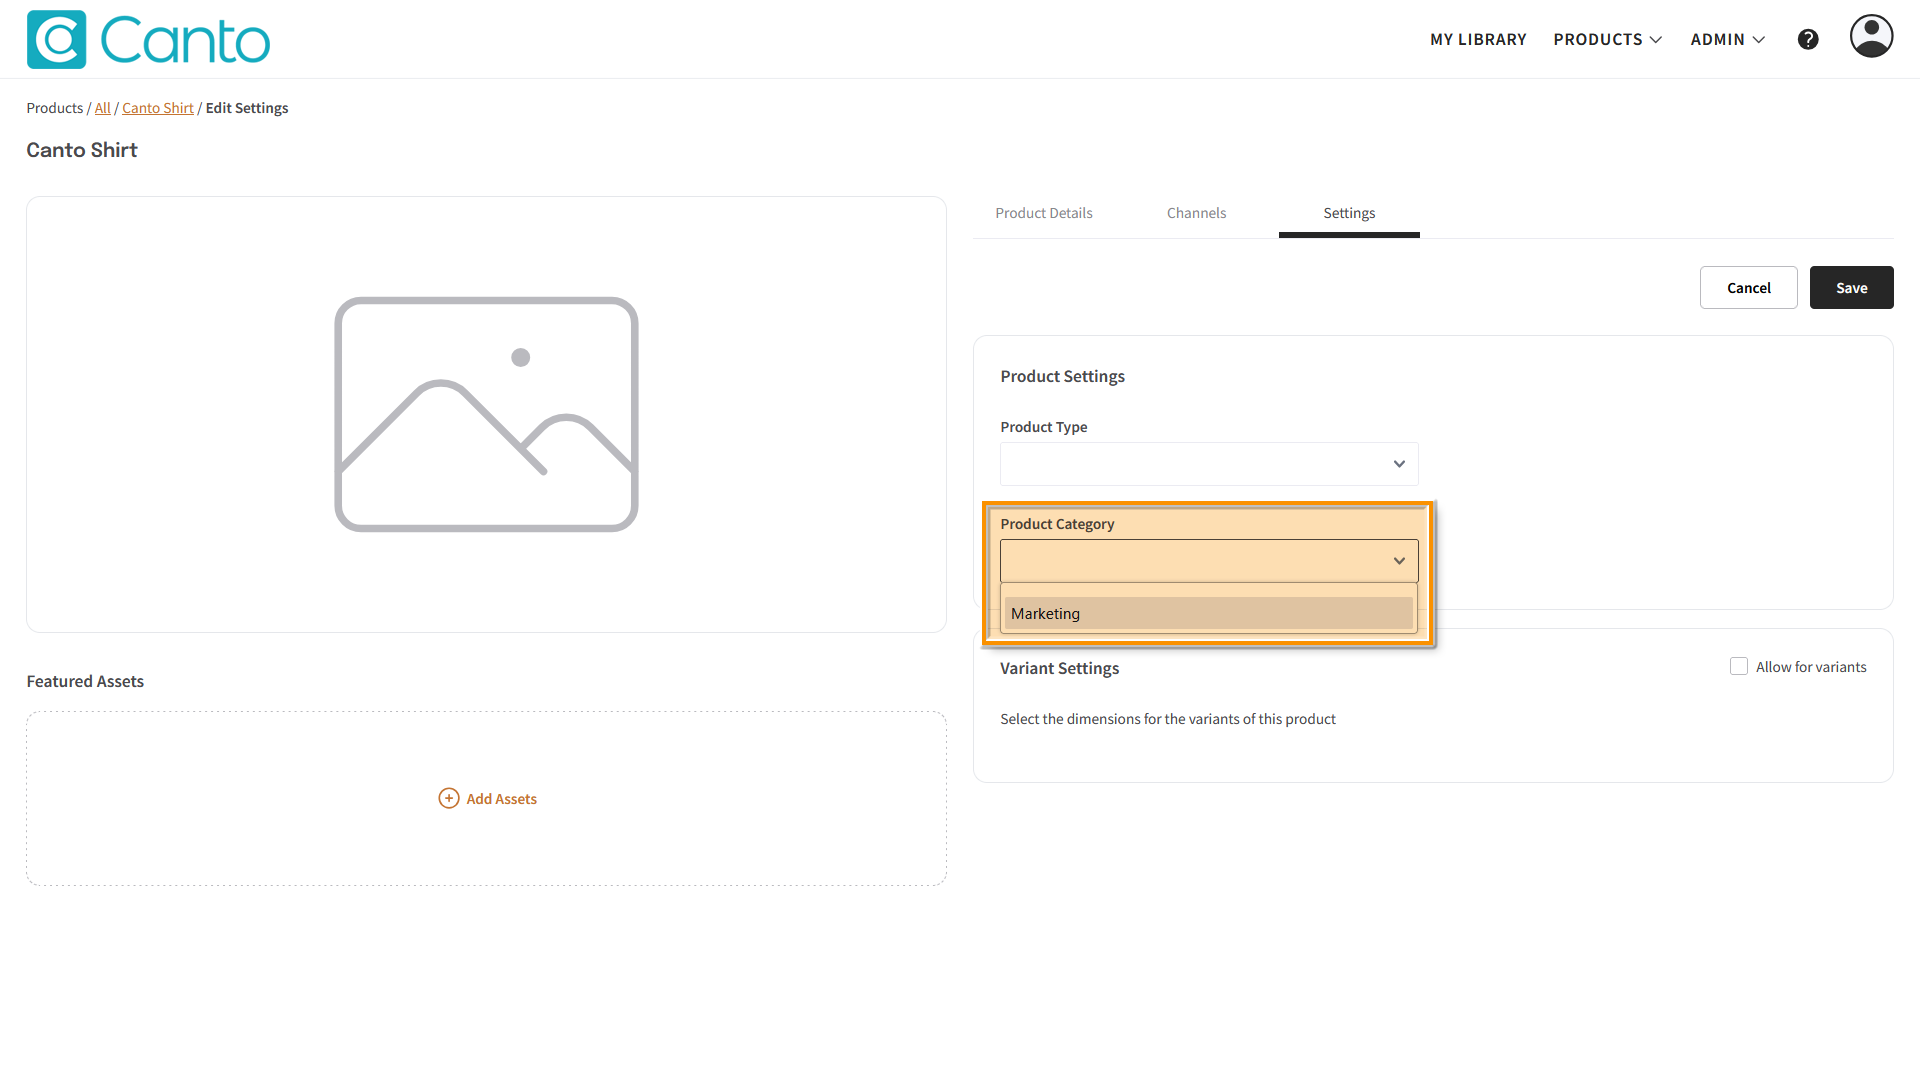Viewport: 1920px width, 1080px height.
Task: Go to My Library
Action: tap(1478, 40)
